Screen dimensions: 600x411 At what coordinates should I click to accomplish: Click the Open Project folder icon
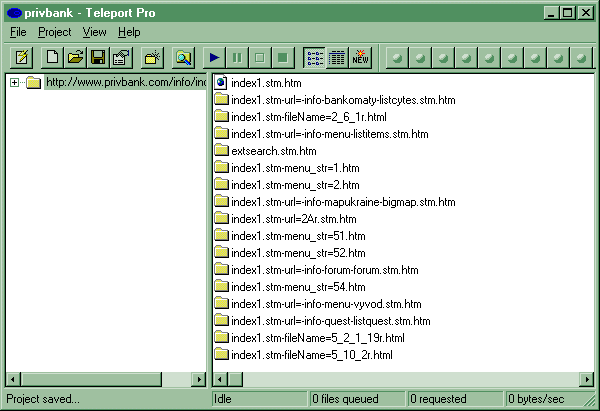point(76,58)
